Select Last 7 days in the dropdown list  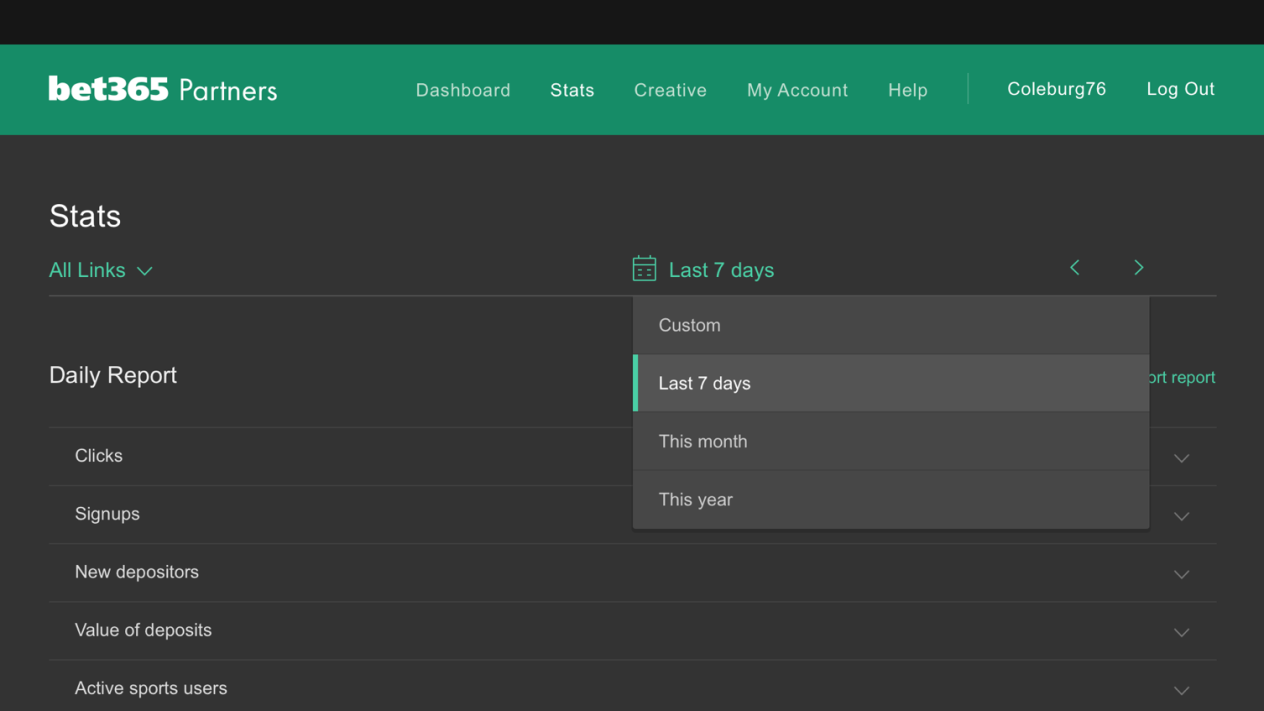coord(891,383)
